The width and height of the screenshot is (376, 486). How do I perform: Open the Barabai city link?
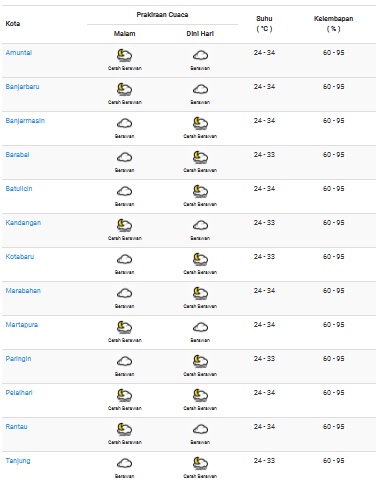(17, 155)
